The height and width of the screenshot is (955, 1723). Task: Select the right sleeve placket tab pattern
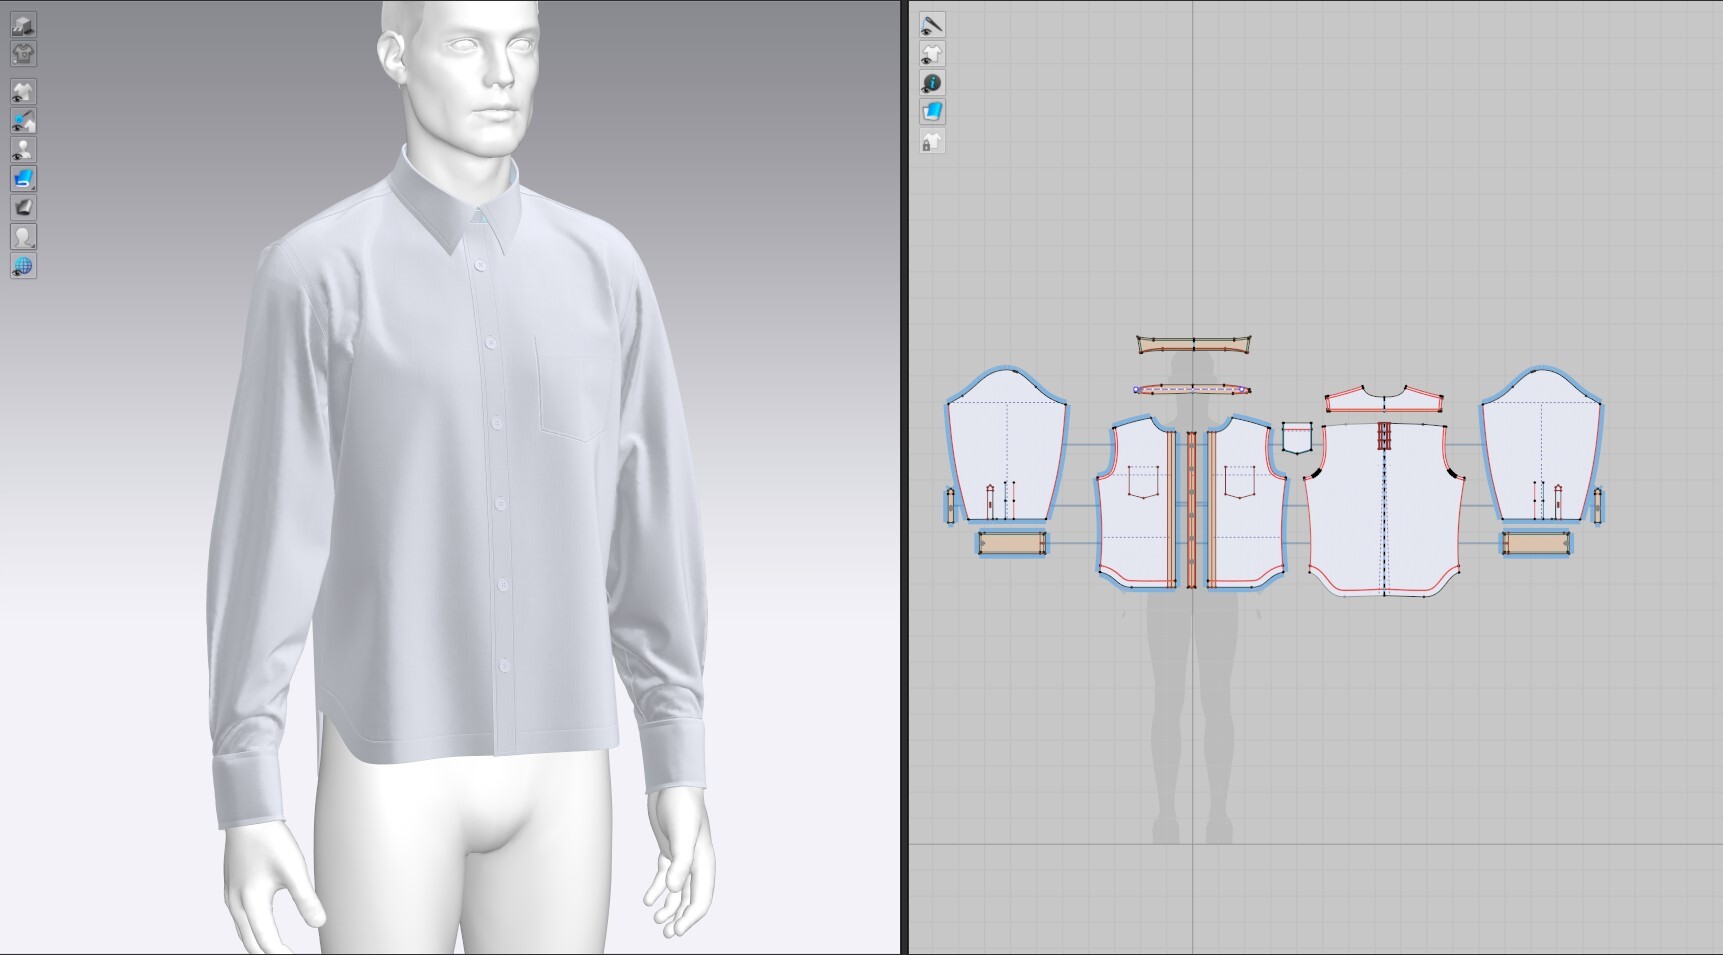coord(1598,506)
